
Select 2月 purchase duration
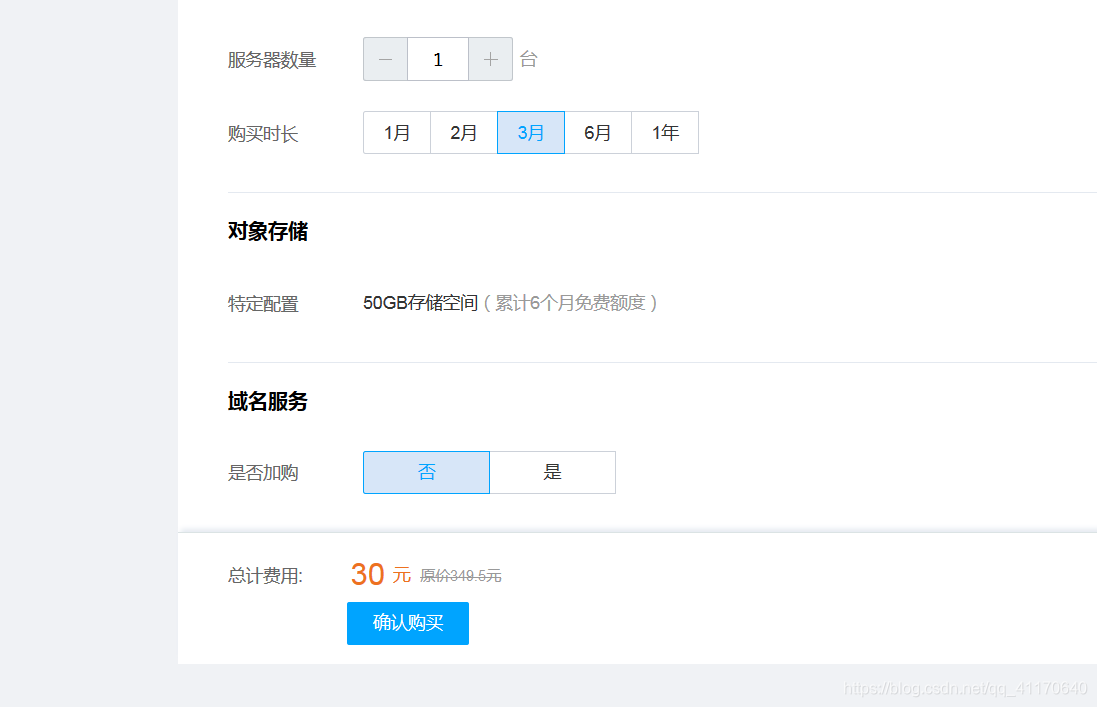(x=464, y=132)
